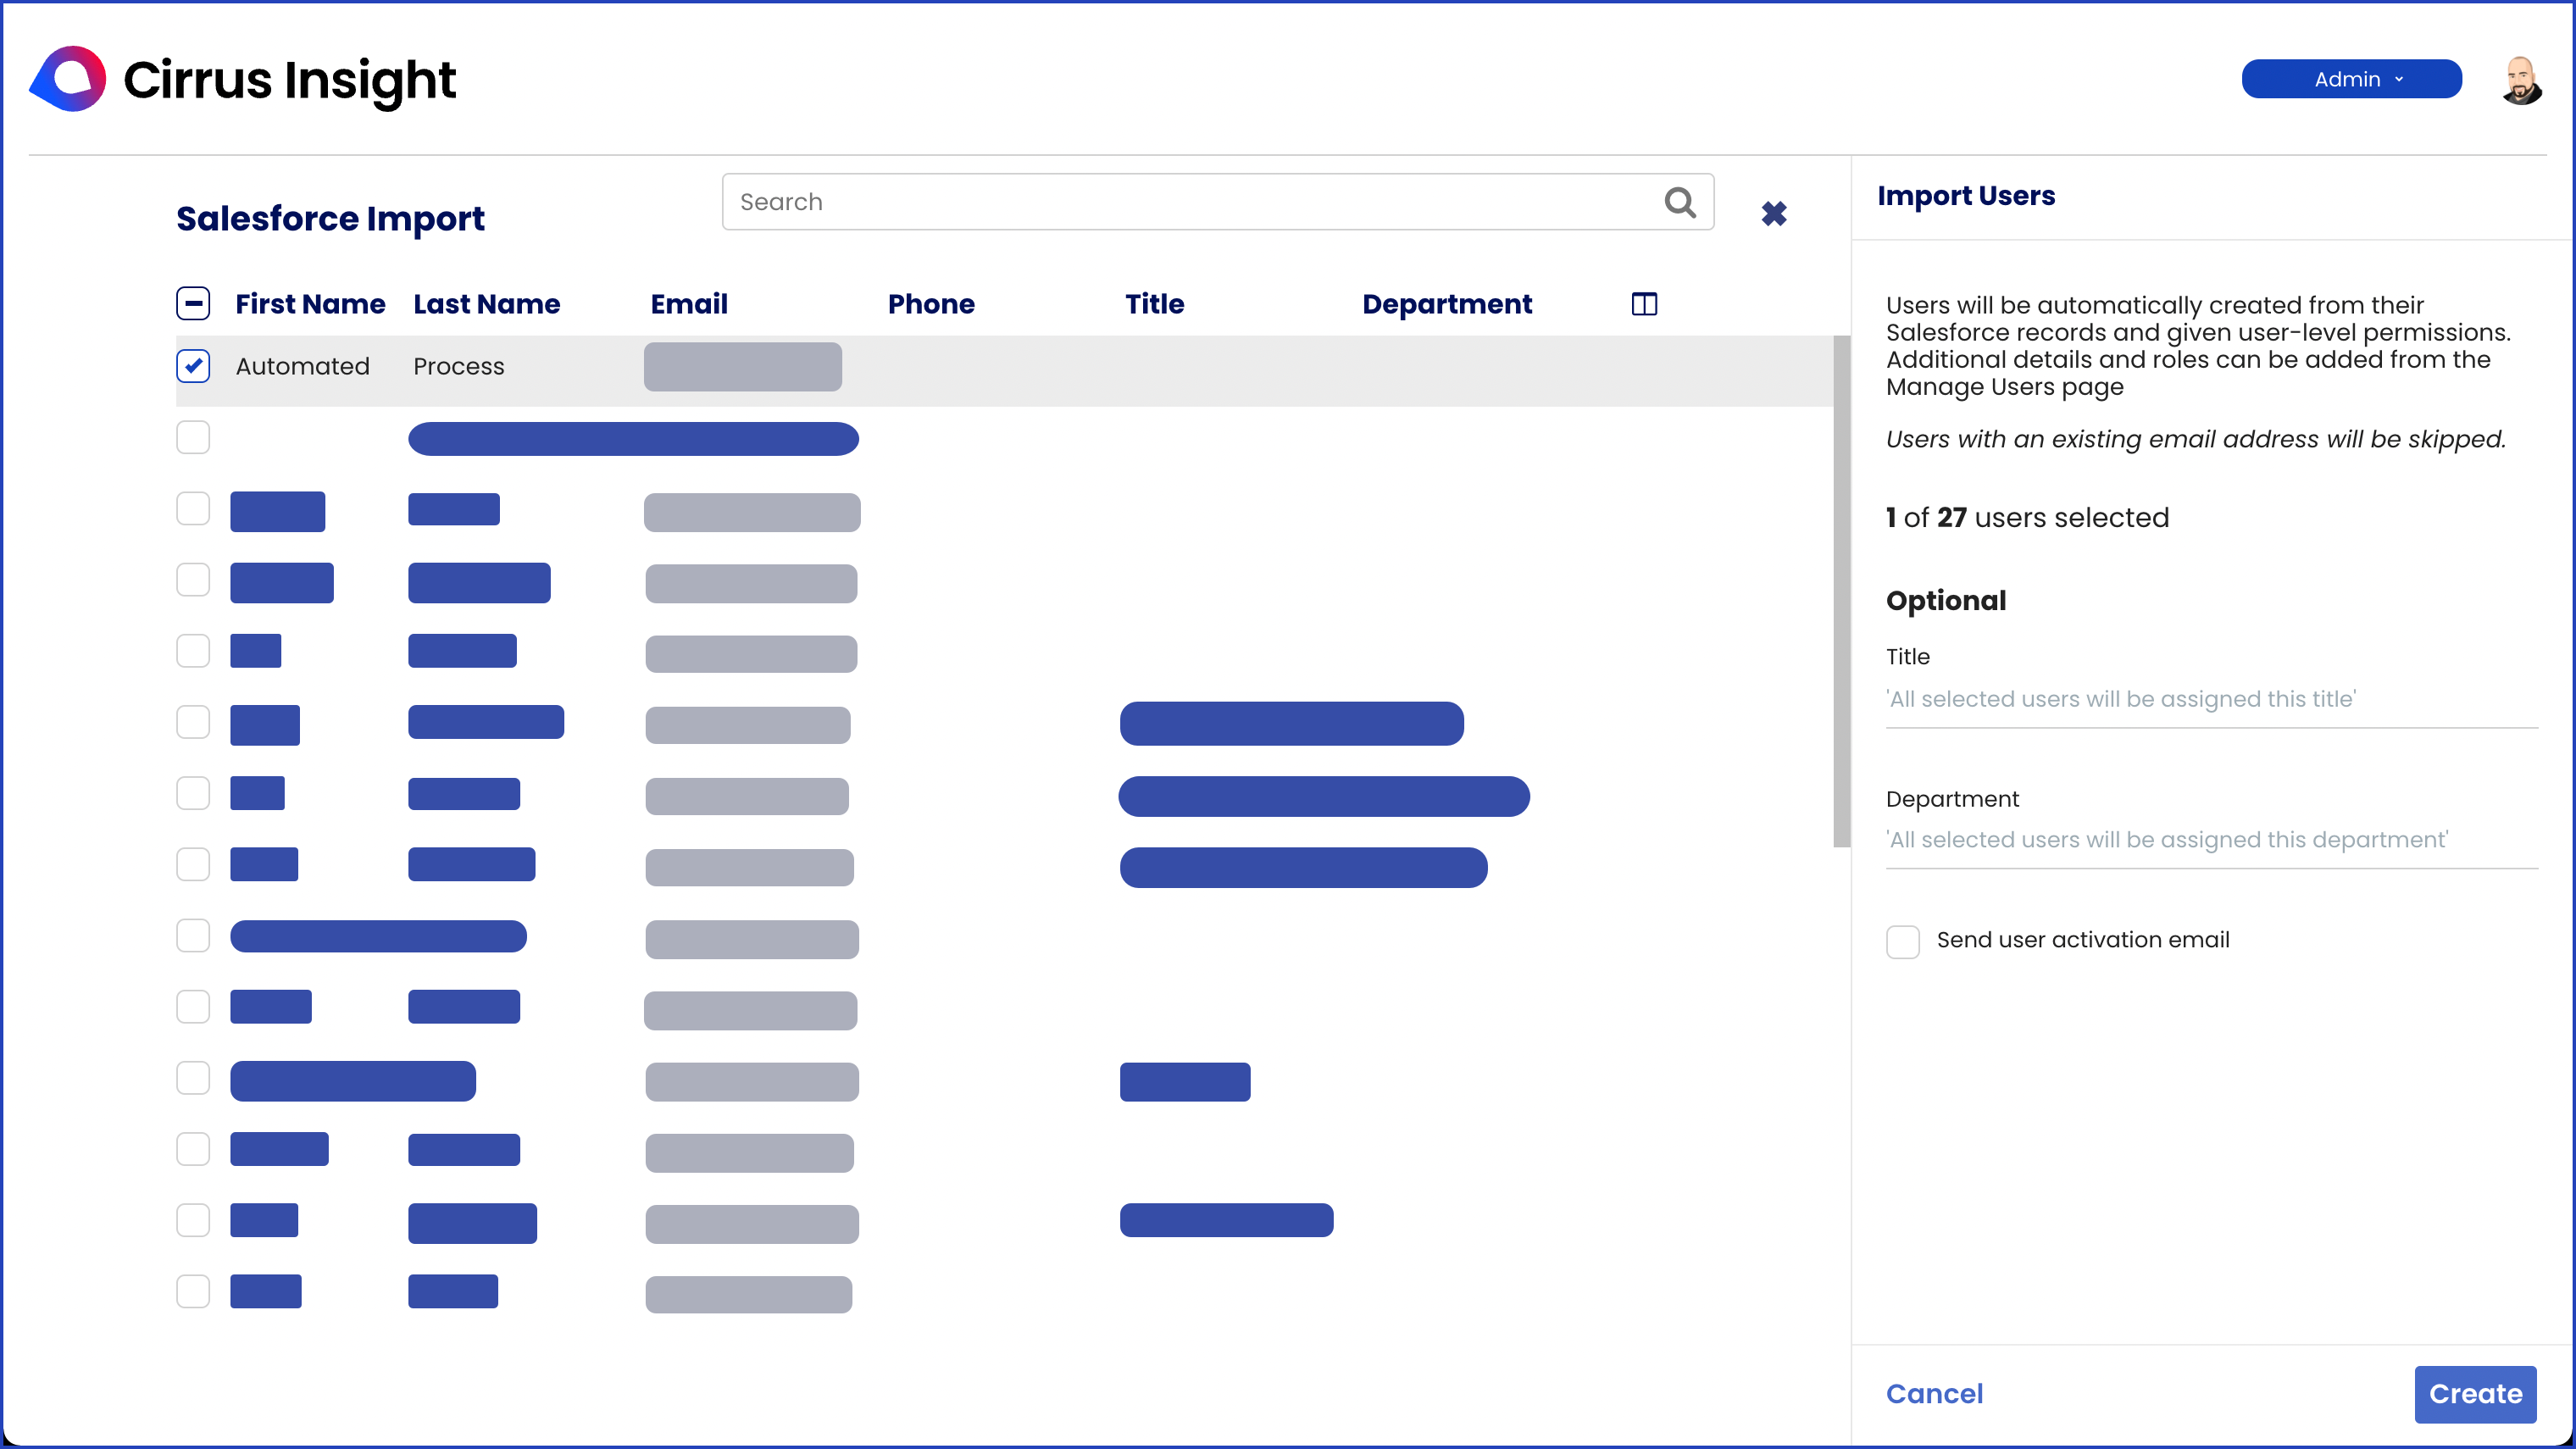Viewport: 2576px width, 1449px height.
Task: Click the Create button
Action: tap(2475, 1394)
